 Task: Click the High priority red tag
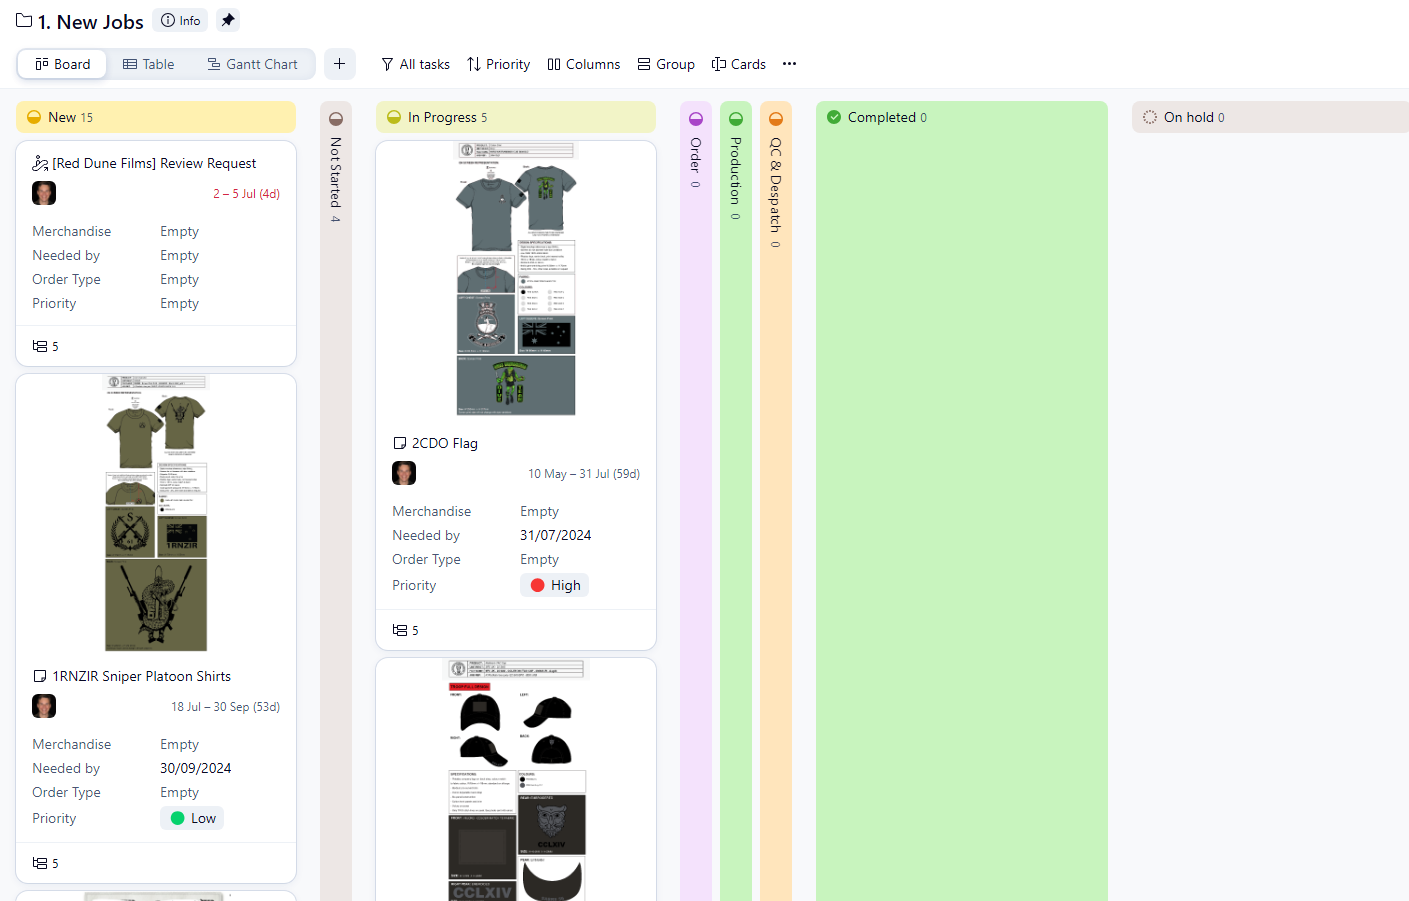tap(555, 585)
